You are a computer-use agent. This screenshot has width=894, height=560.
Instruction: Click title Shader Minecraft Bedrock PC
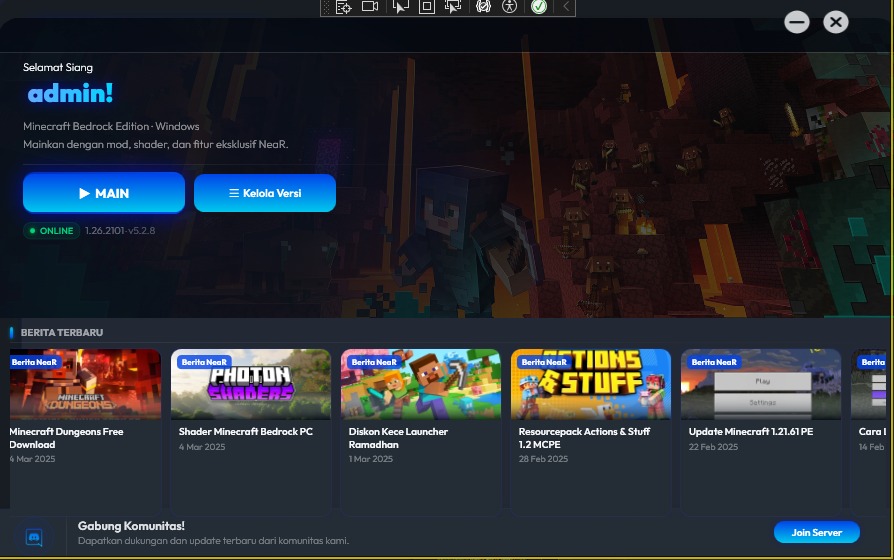[x=246, y=432]
